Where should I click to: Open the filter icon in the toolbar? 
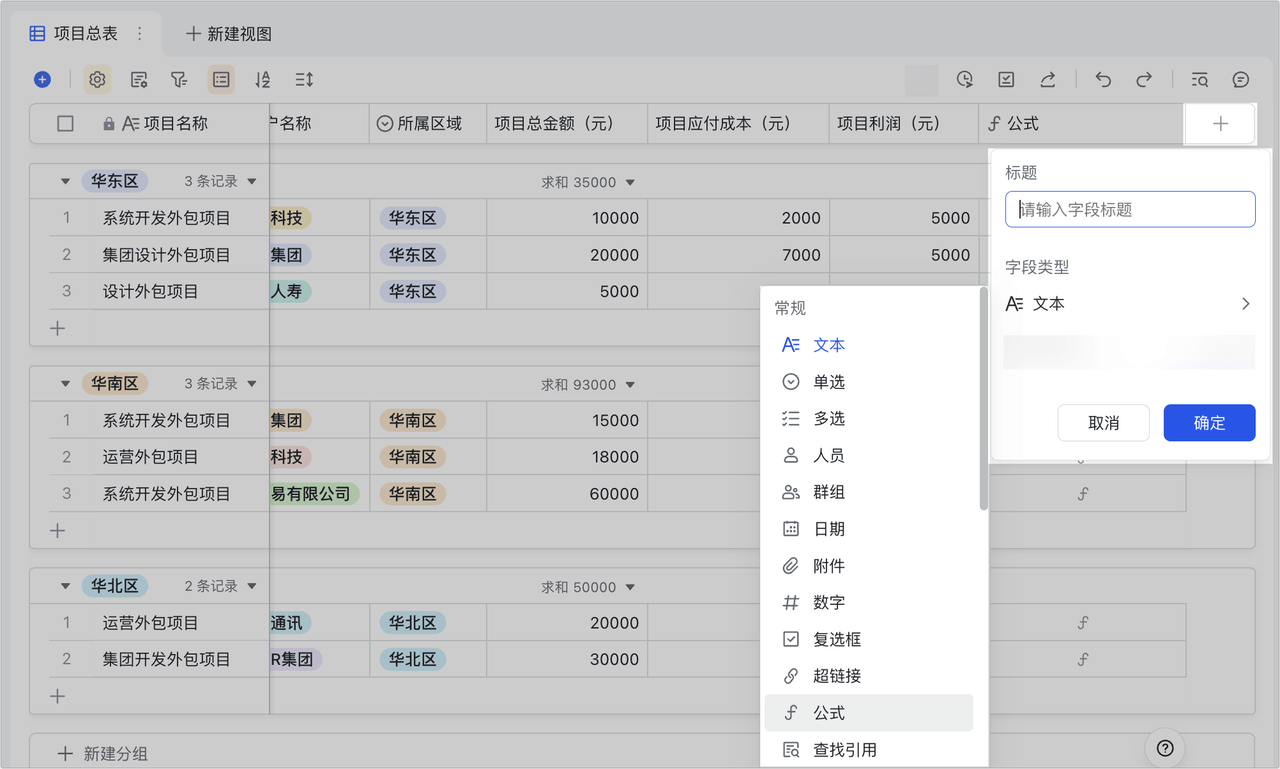[180, 79]
